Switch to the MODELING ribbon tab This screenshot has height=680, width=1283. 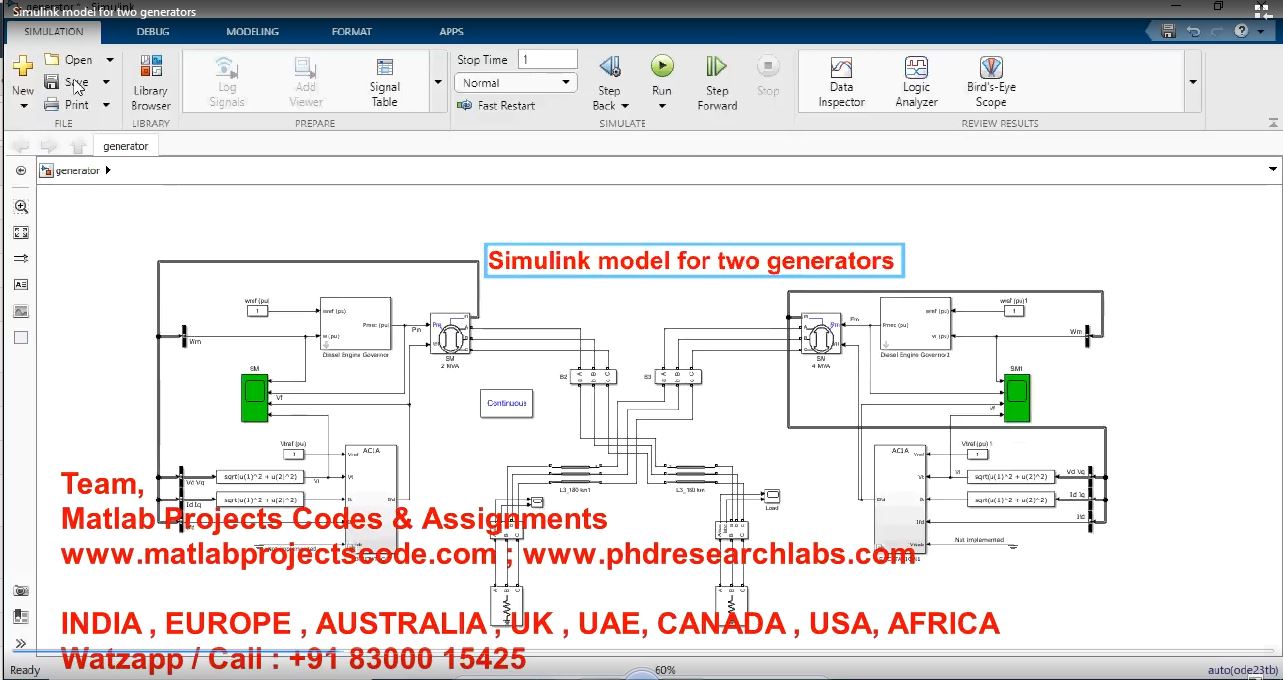pyautogui.click(x=252, y=31)
